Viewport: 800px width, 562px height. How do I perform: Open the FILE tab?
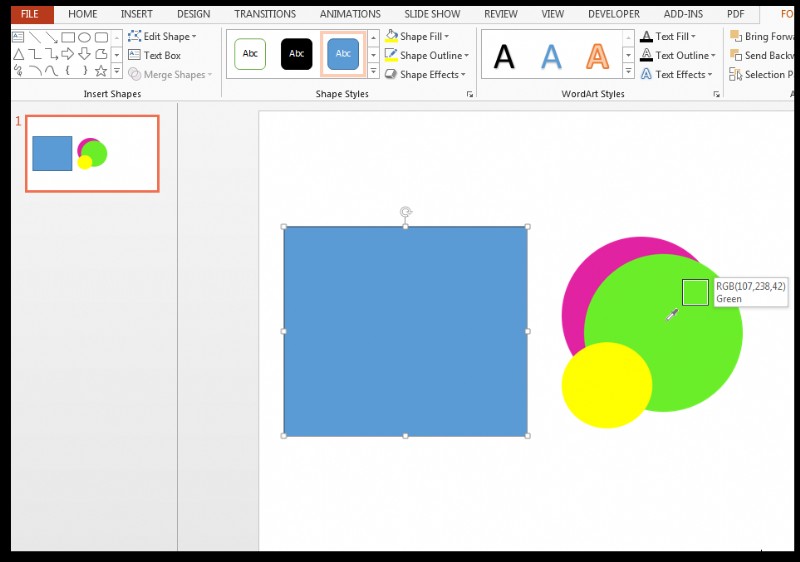pos(30,14)
